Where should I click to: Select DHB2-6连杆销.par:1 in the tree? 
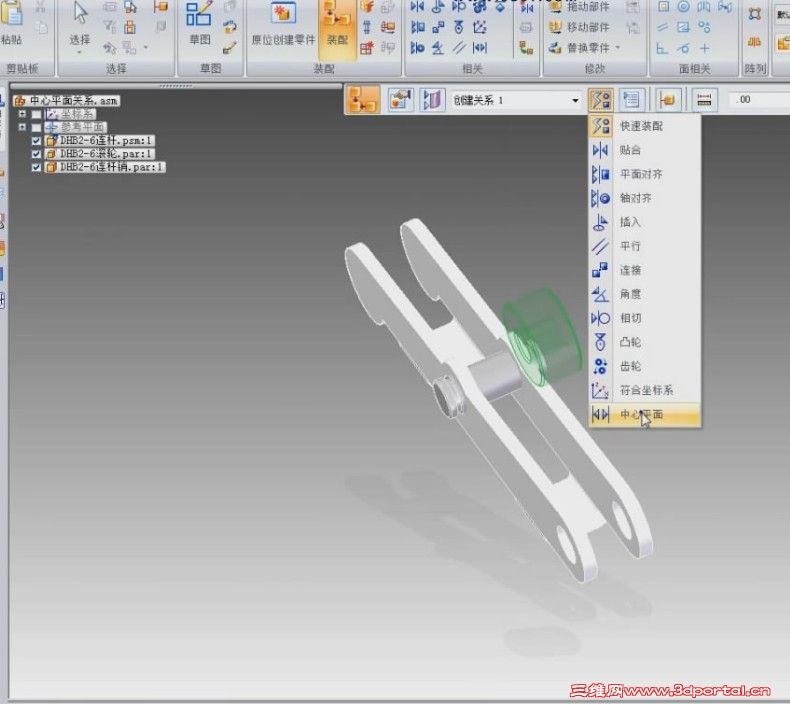coord(105,167)
